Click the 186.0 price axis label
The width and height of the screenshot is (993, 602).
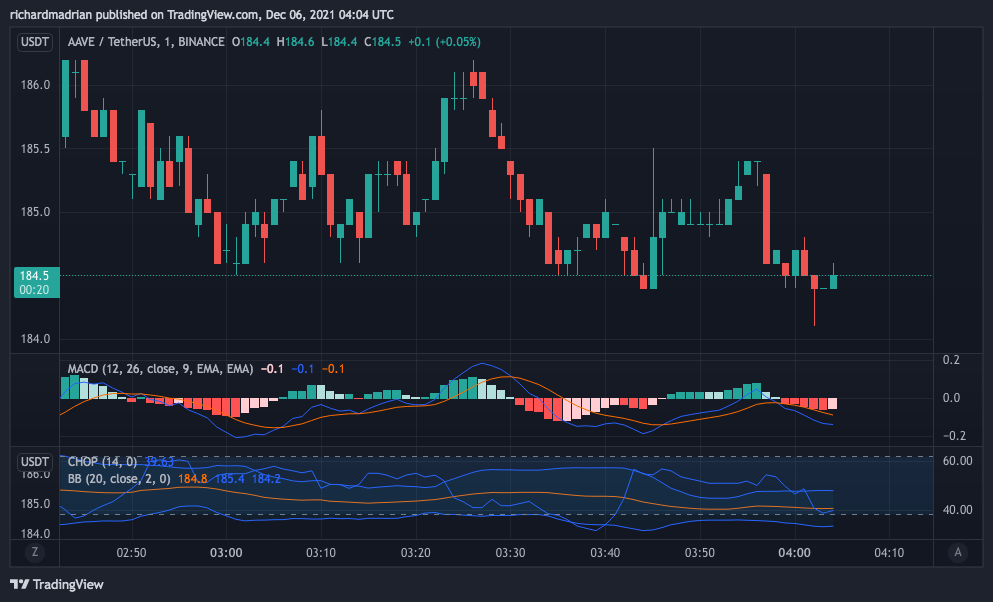pyautogui.click(x=35, y=85)
